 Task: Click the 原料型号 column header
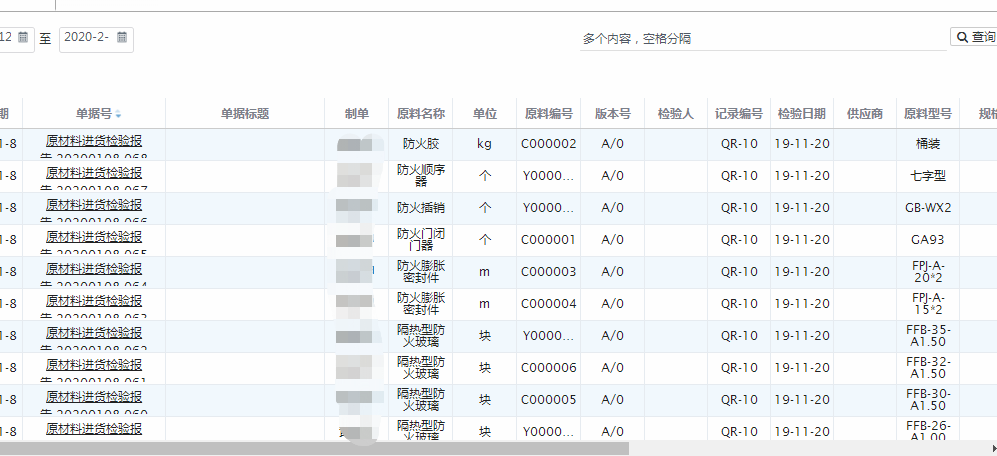click(x=927, y=114)
